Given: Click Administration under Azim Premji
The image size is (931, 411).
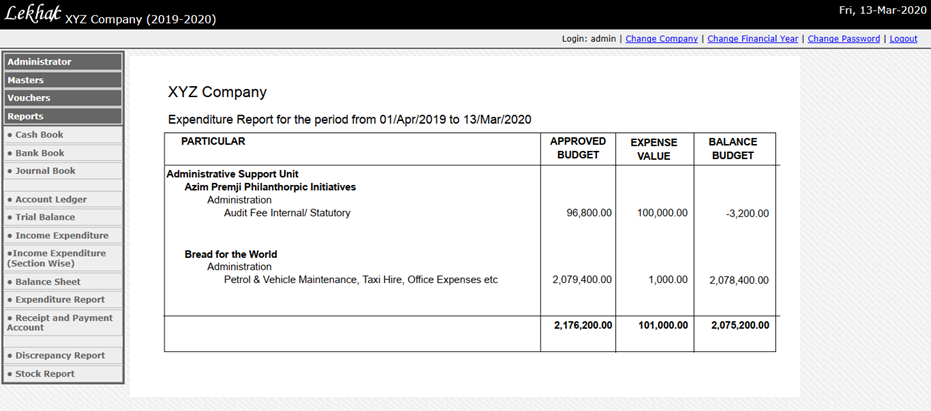Looking at the screenshot, I should tap(239, 200).
